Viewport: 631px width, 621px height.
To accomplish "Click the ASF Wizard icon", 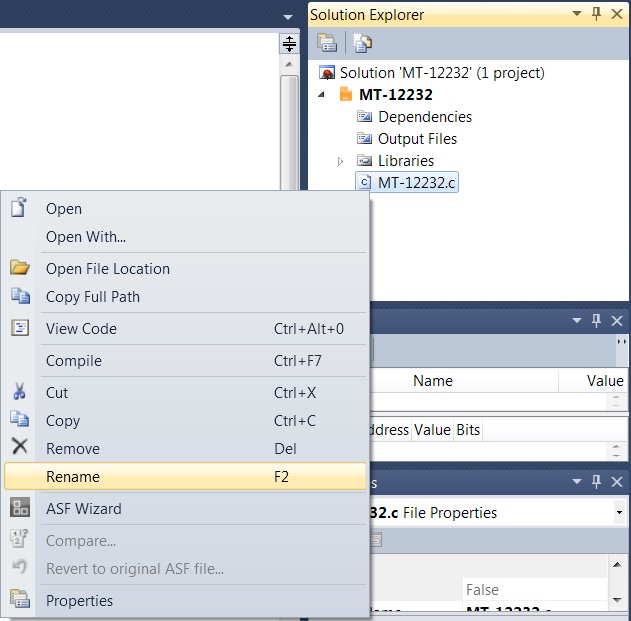I will pos(20,508).
